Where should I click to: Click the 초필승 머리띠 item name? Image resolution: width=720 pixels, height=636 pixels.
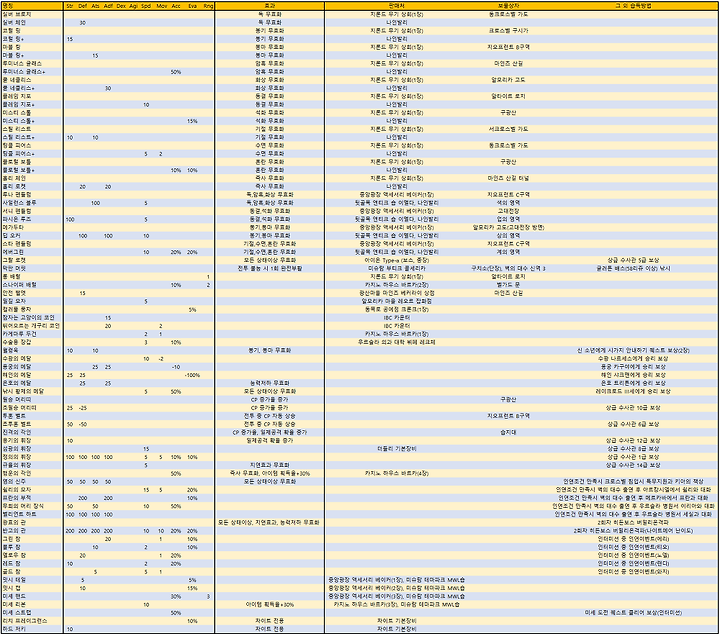click(20, 408)
